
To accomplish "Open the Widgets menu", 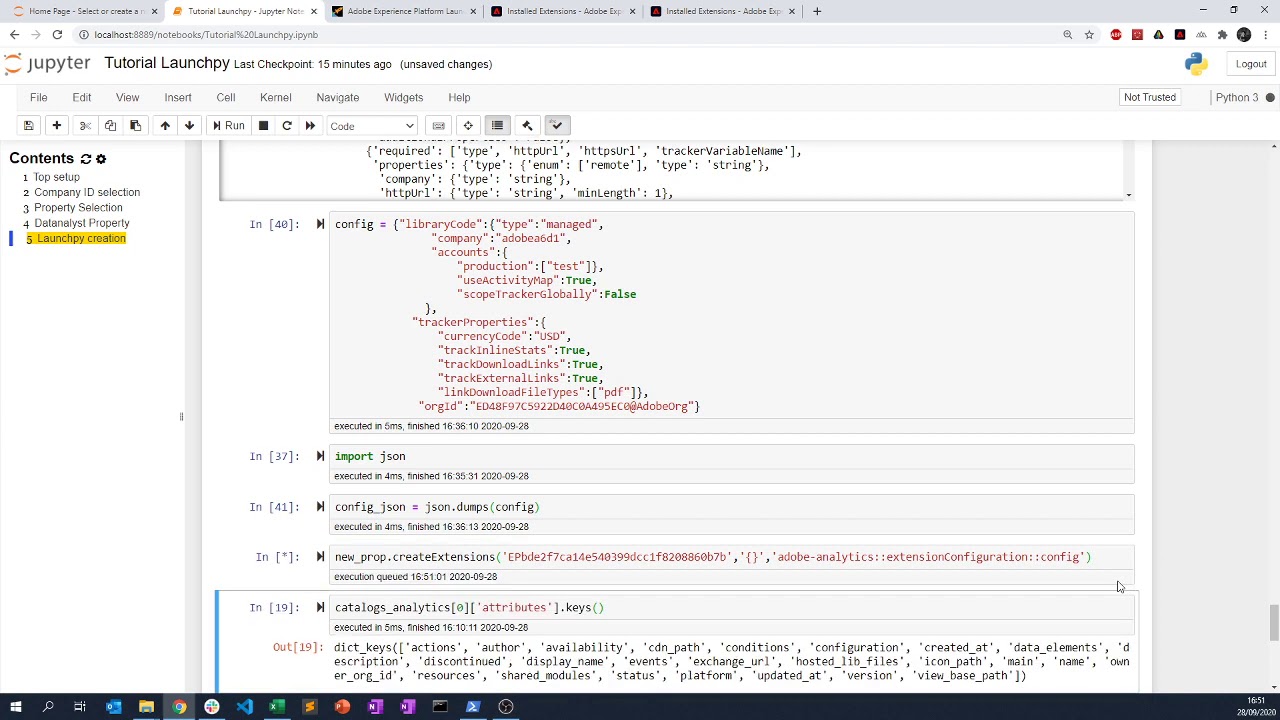I will [404, 97].
